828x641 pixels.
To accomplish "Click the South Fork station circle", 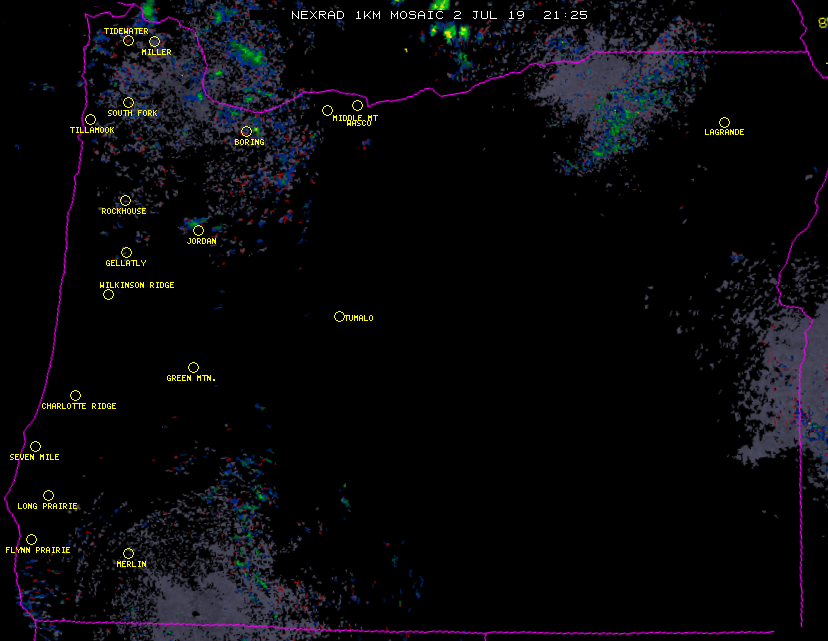I will pyautogui.click(x=128, y=102).
